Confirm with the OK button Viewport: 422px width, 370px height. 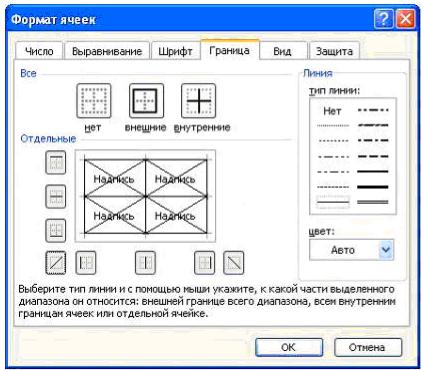(289, 347)
